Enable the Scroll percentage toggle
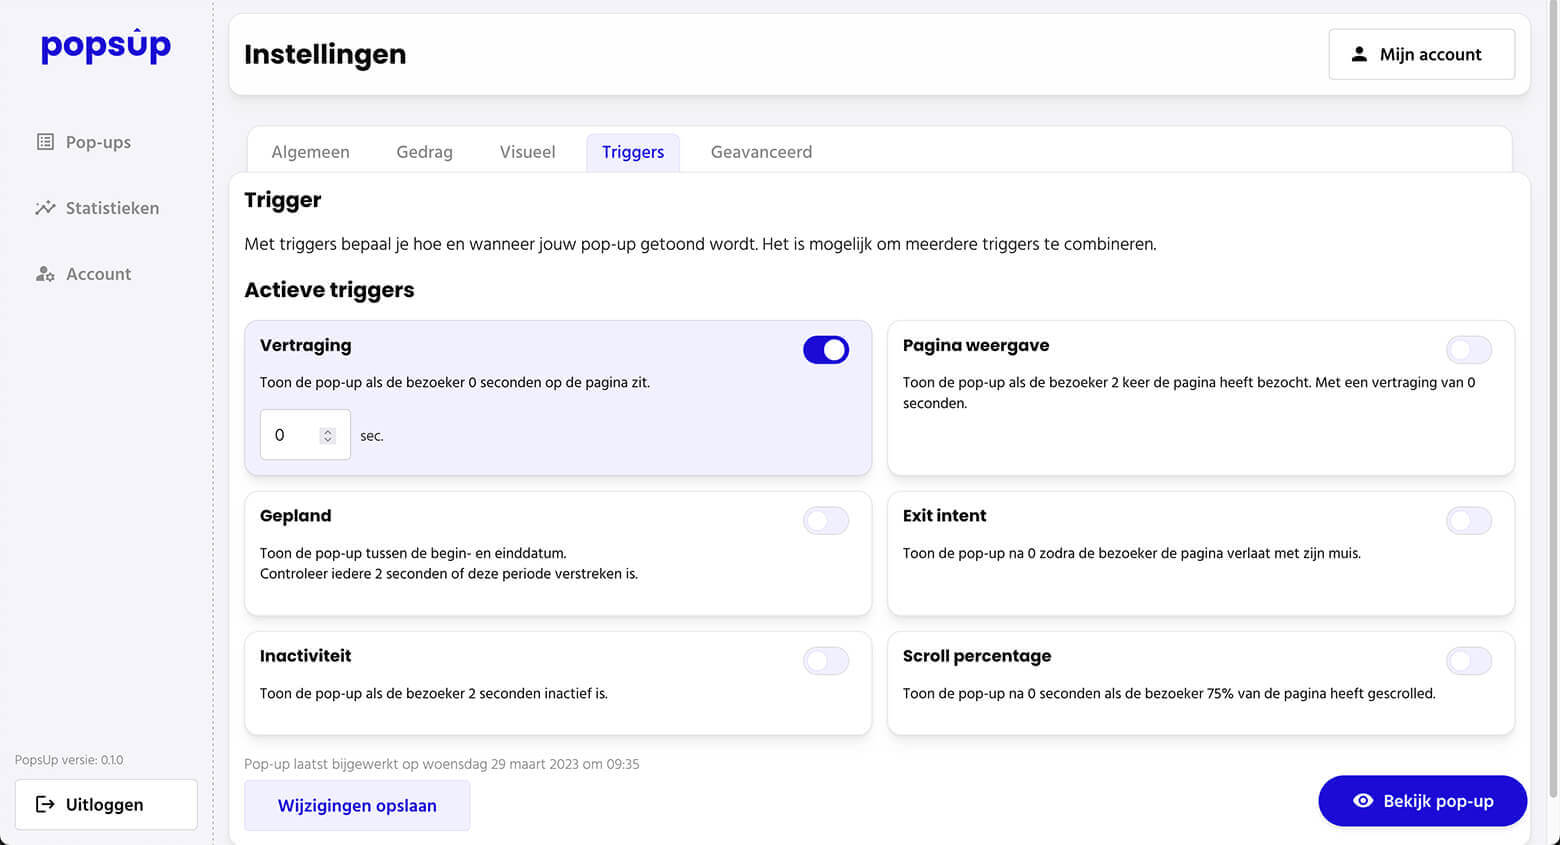The image size is (1560, 845). [x=1468, y=661]
